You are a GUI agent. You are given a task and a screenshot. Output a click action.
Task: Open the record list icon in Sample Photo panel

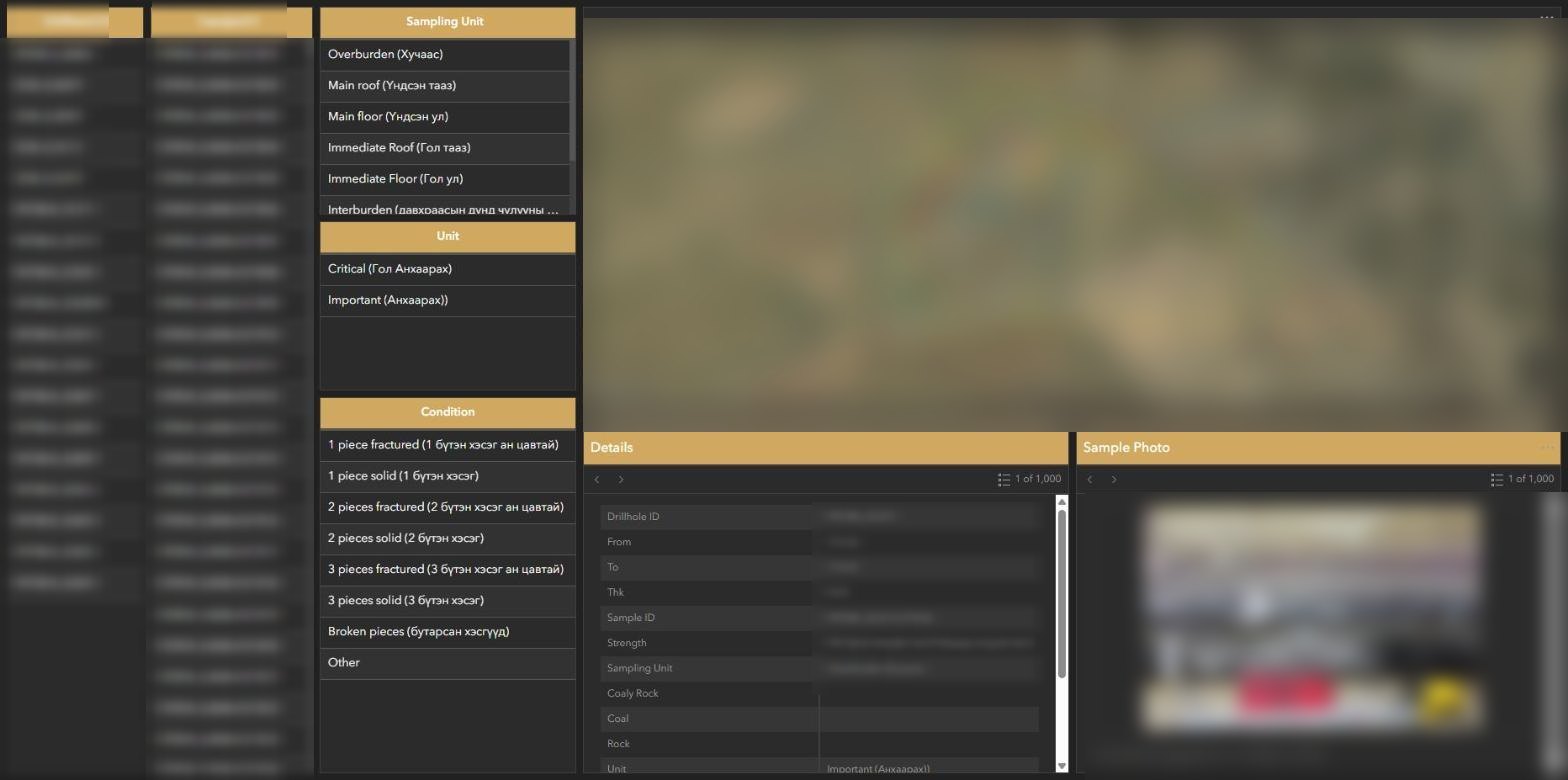pos(1497,480)
